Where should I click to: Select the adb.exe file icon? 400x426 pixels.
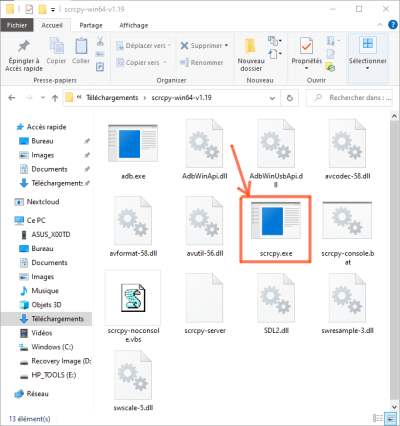click(133, 143)
